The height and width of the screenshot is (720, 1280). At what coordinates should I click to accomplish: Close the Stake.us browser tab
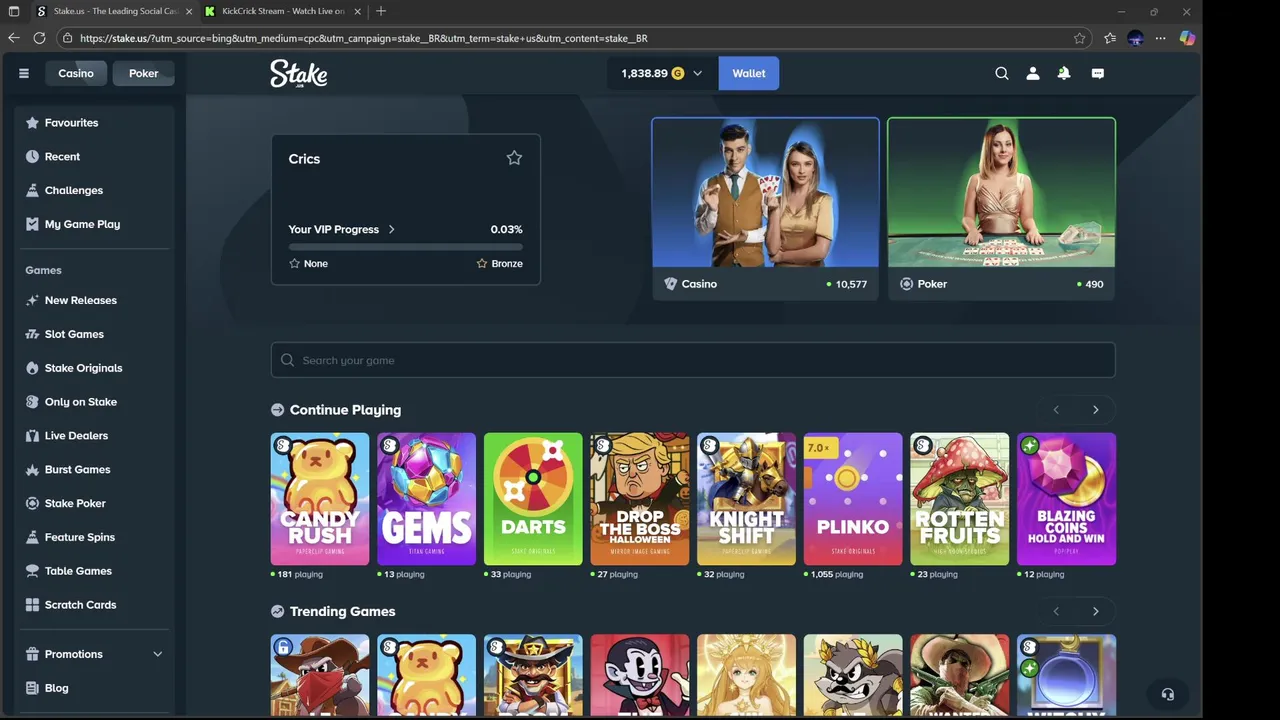188,11
